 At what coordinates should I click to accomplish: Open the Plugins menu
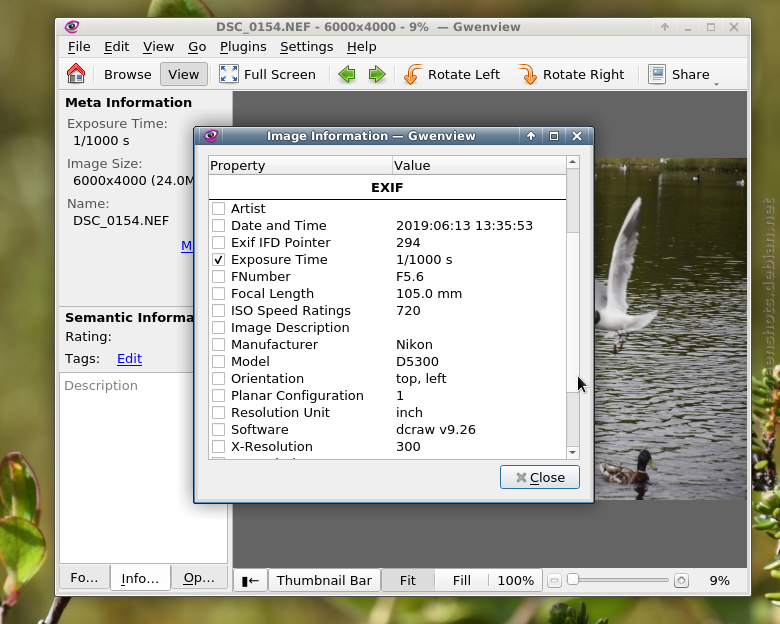pos(243,46)
